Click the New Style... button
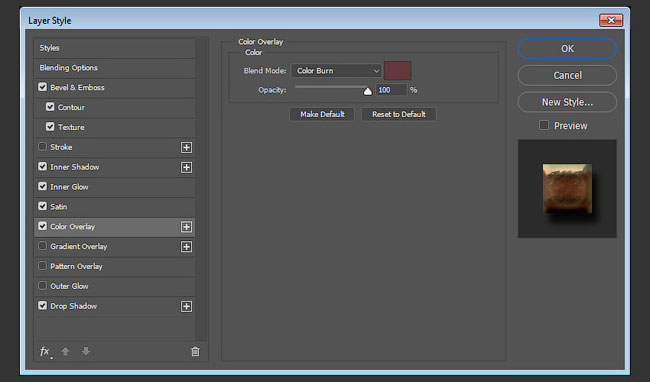 [x=567, y=102]
